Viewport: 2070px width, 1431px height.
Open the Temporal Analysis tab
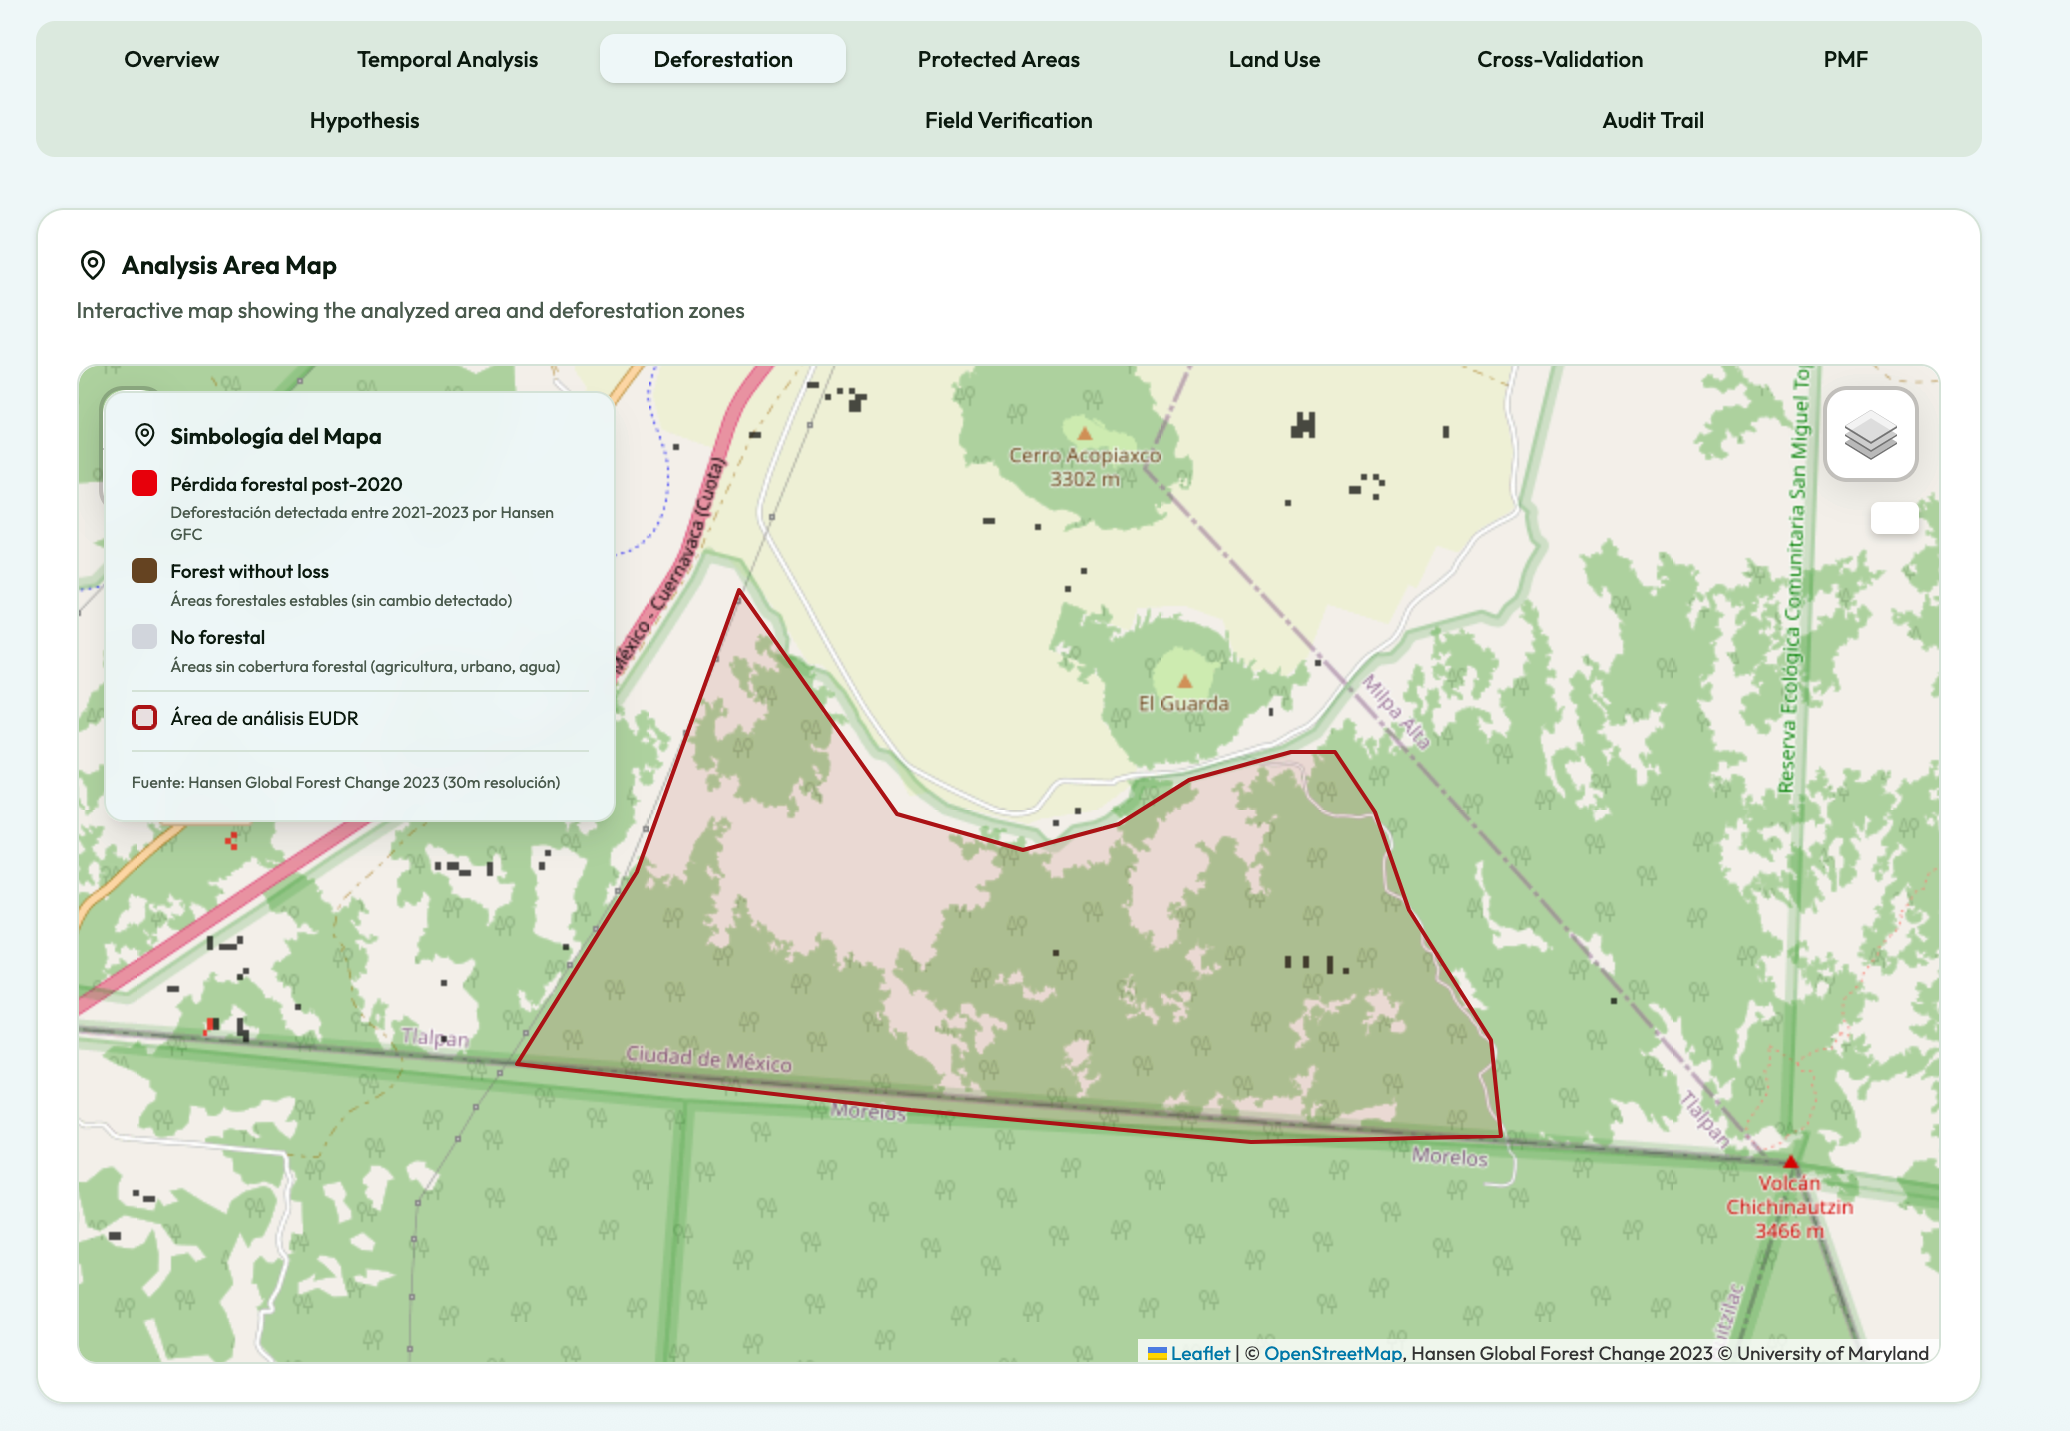(x=447, y=59)
